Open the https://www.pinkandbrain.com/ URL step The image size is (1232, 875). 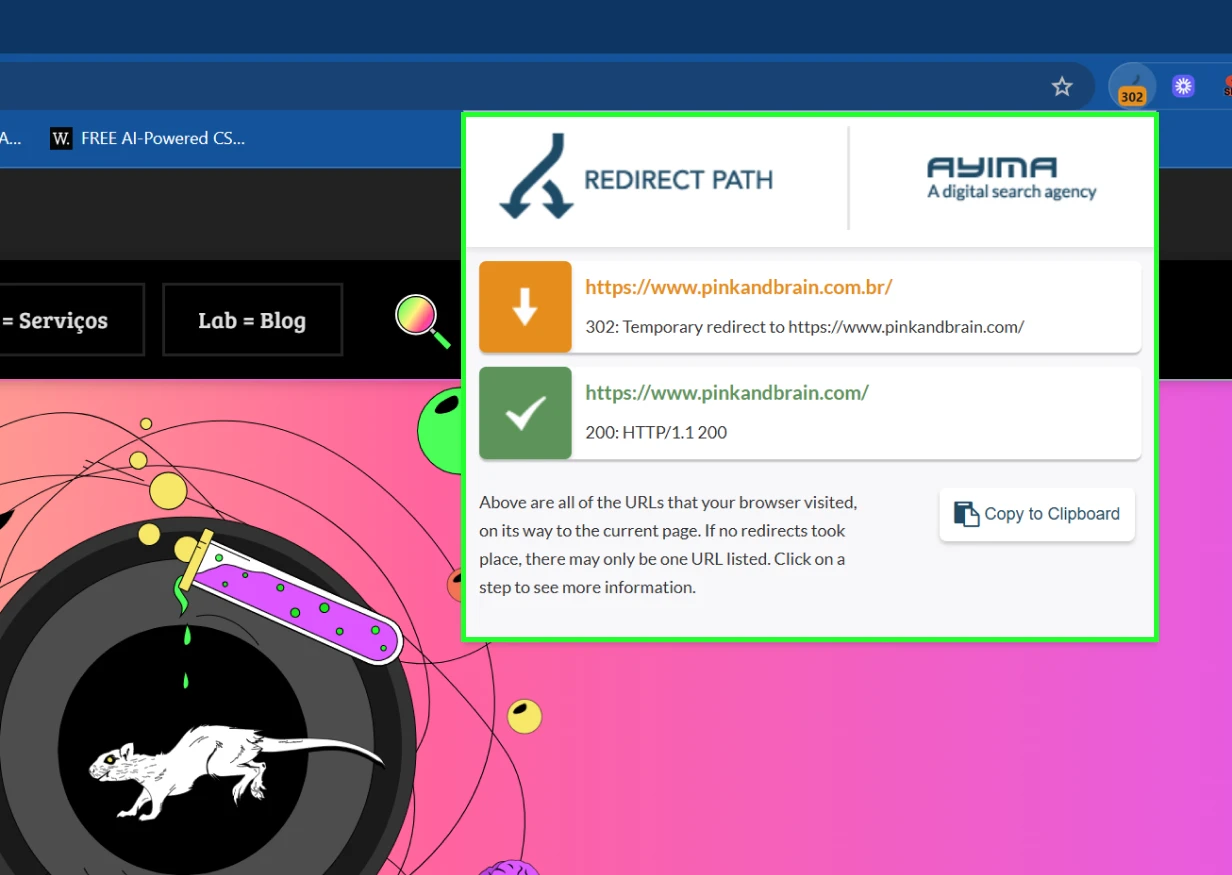pyautogui.click(x=727, y=393)
